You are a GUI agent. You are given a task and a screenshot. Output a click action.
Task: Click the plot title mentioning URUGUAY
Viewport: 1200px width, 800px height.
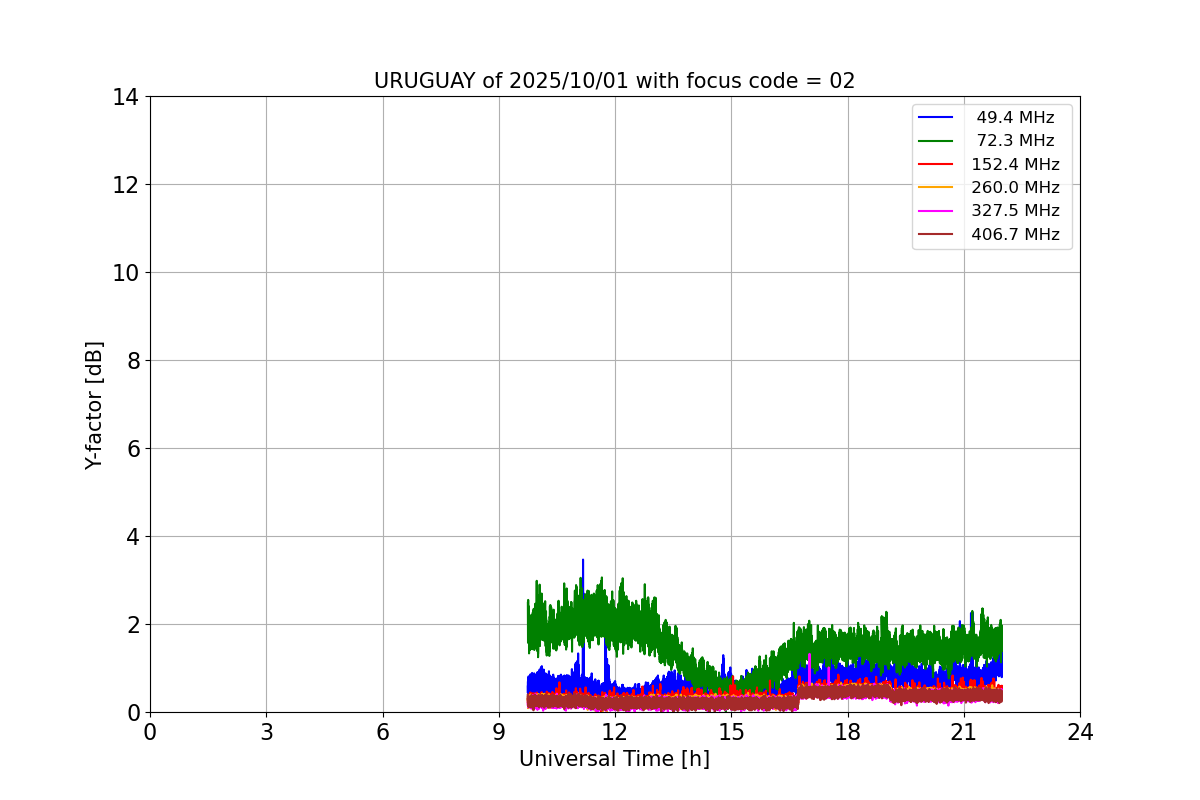pyautogui.click(x=614, y=81)
